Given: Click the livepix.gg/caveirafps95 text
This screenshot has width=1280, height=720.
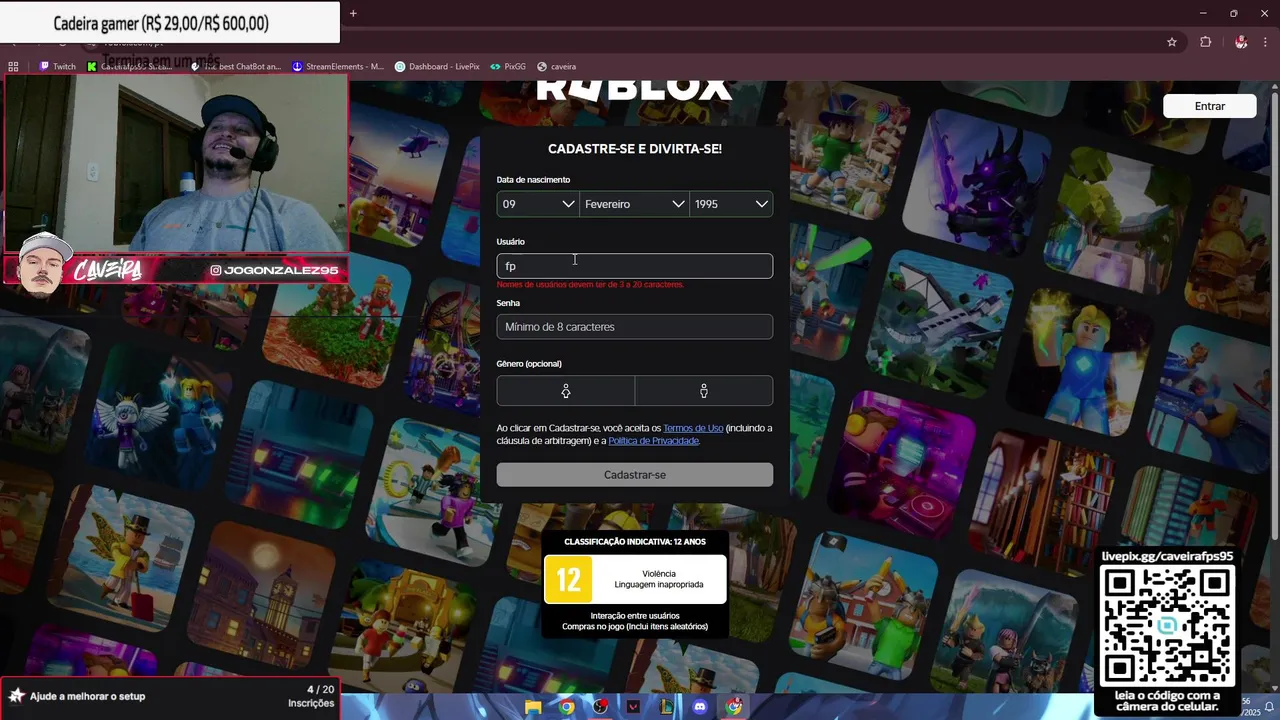Looking at the screenshot, I should [x=1167, y=556].
